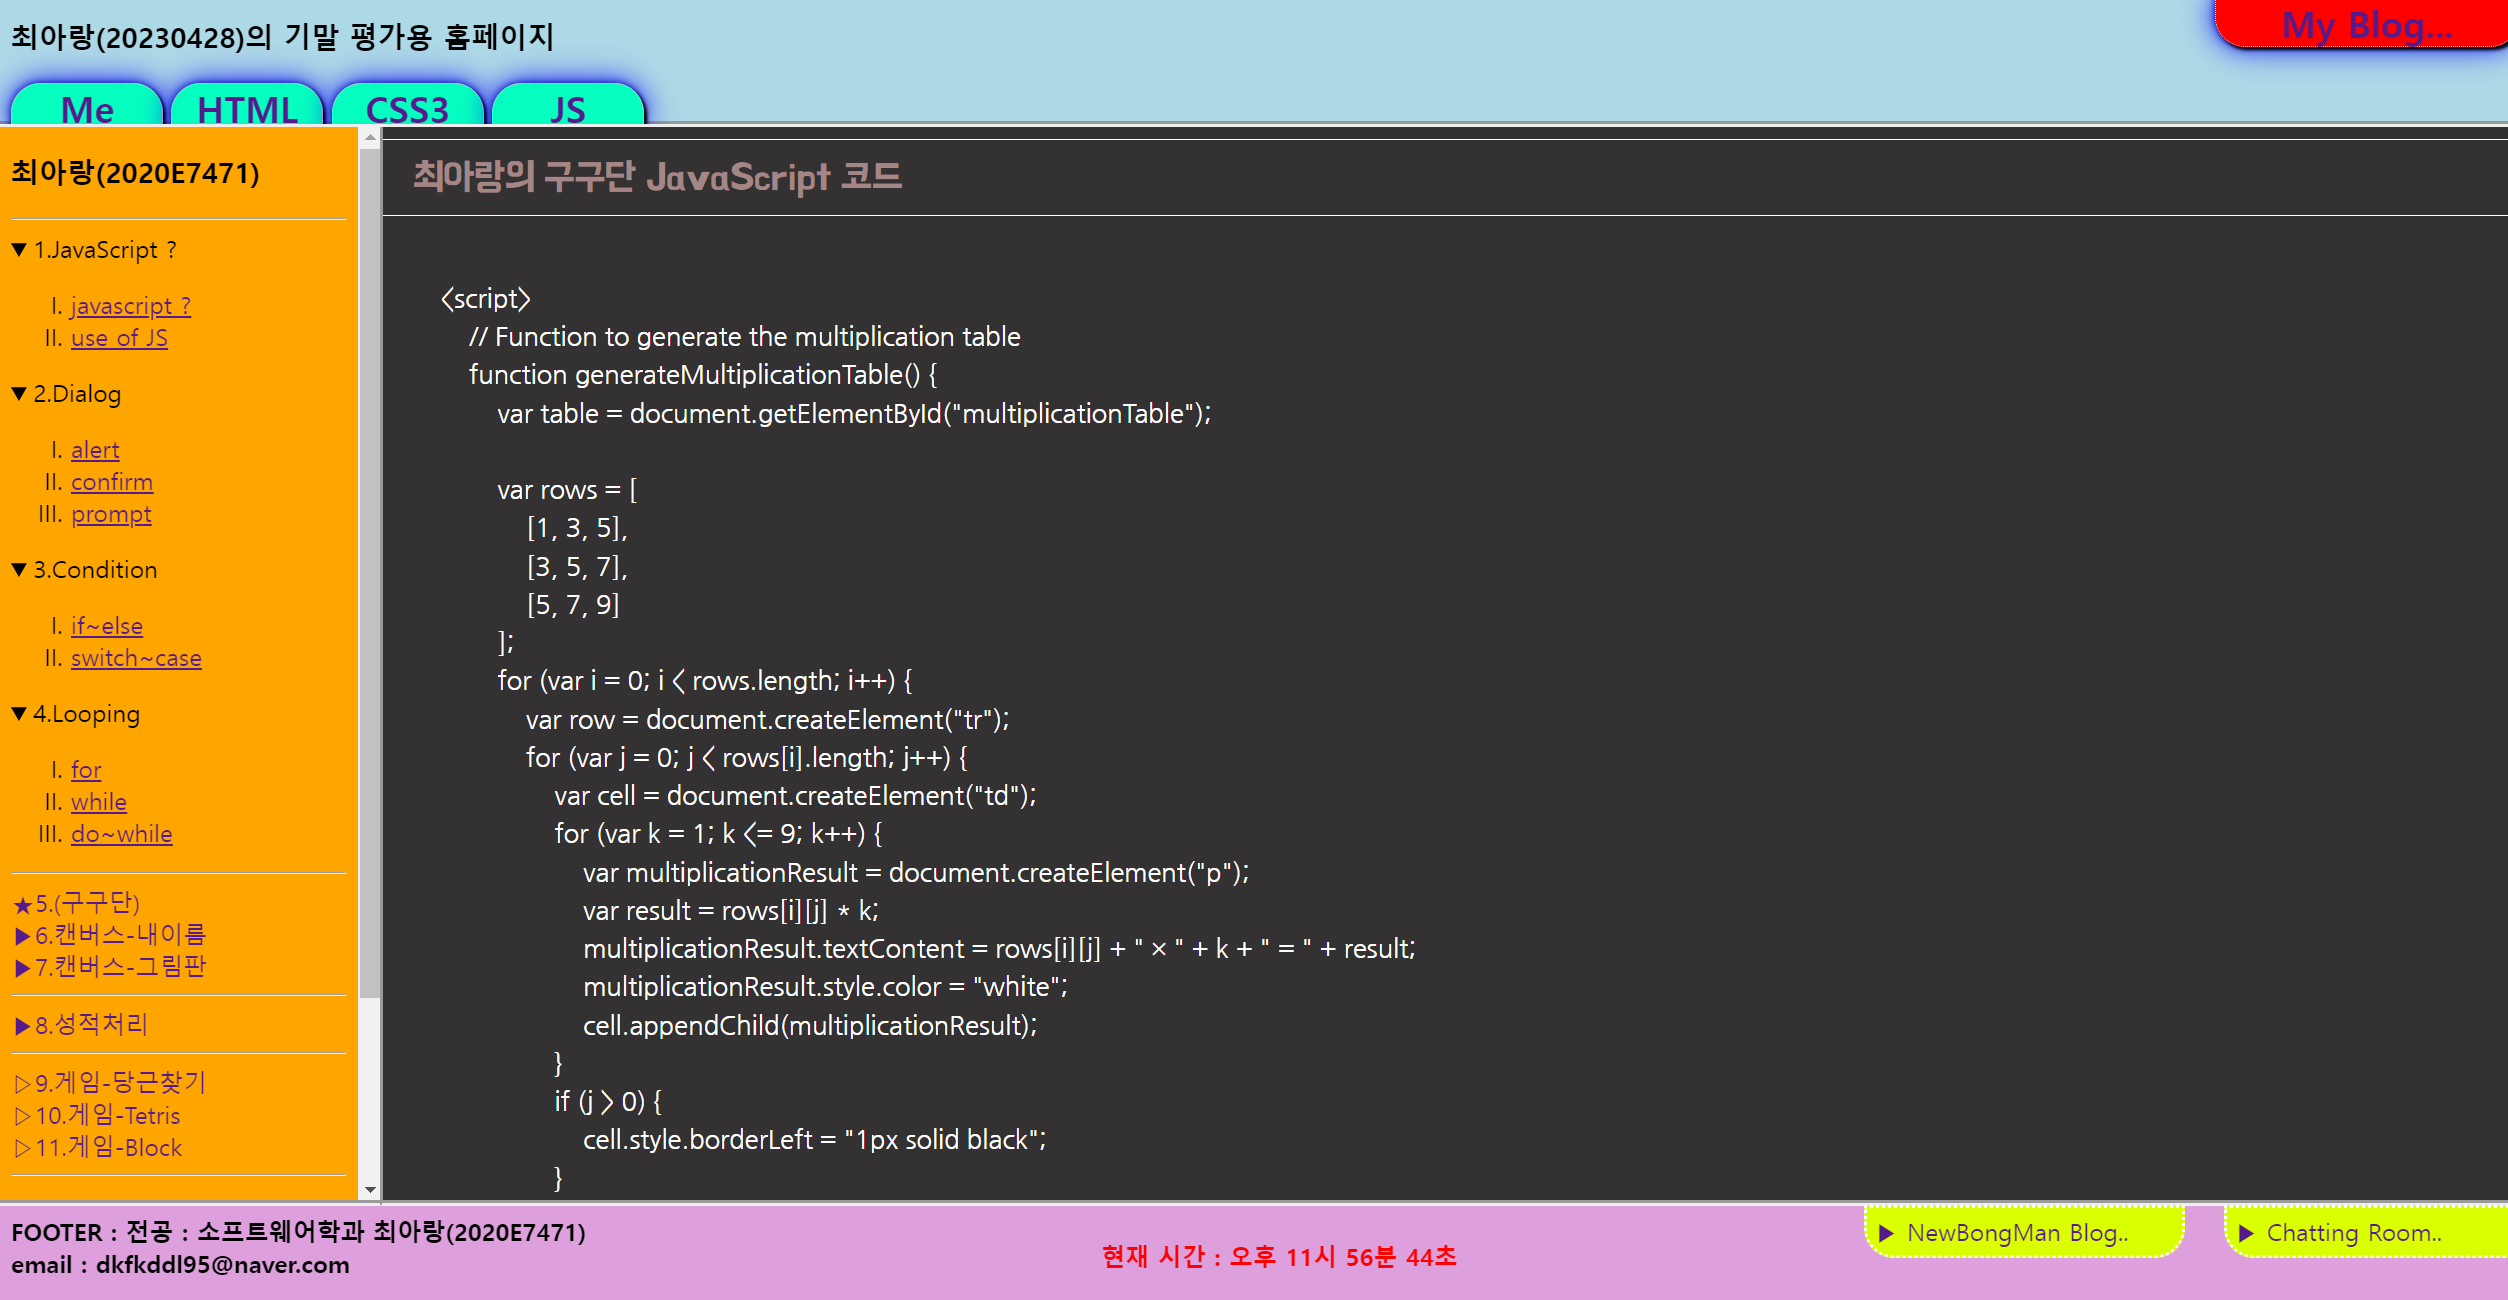Follow the switch~case link
The image size is (2508, 1300).
click(x=136, y=658)
